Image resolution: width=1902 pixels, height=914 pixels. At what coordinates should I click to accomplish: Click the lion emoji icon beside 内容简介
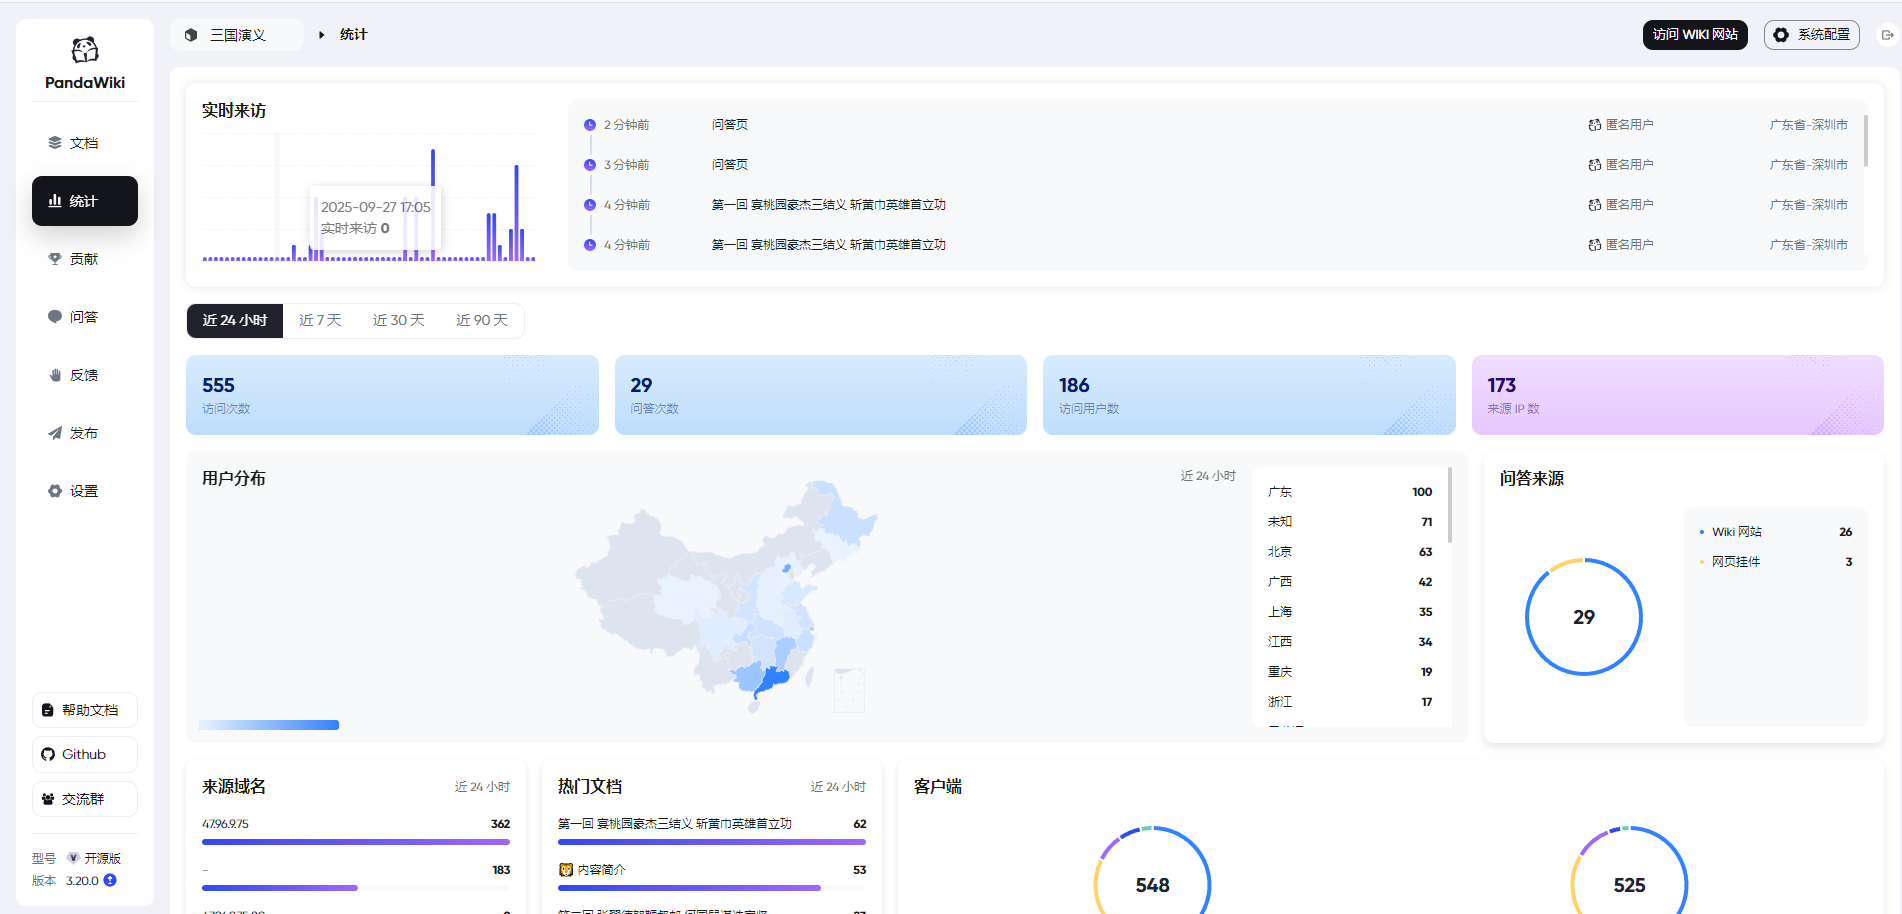tap(566, 870)
